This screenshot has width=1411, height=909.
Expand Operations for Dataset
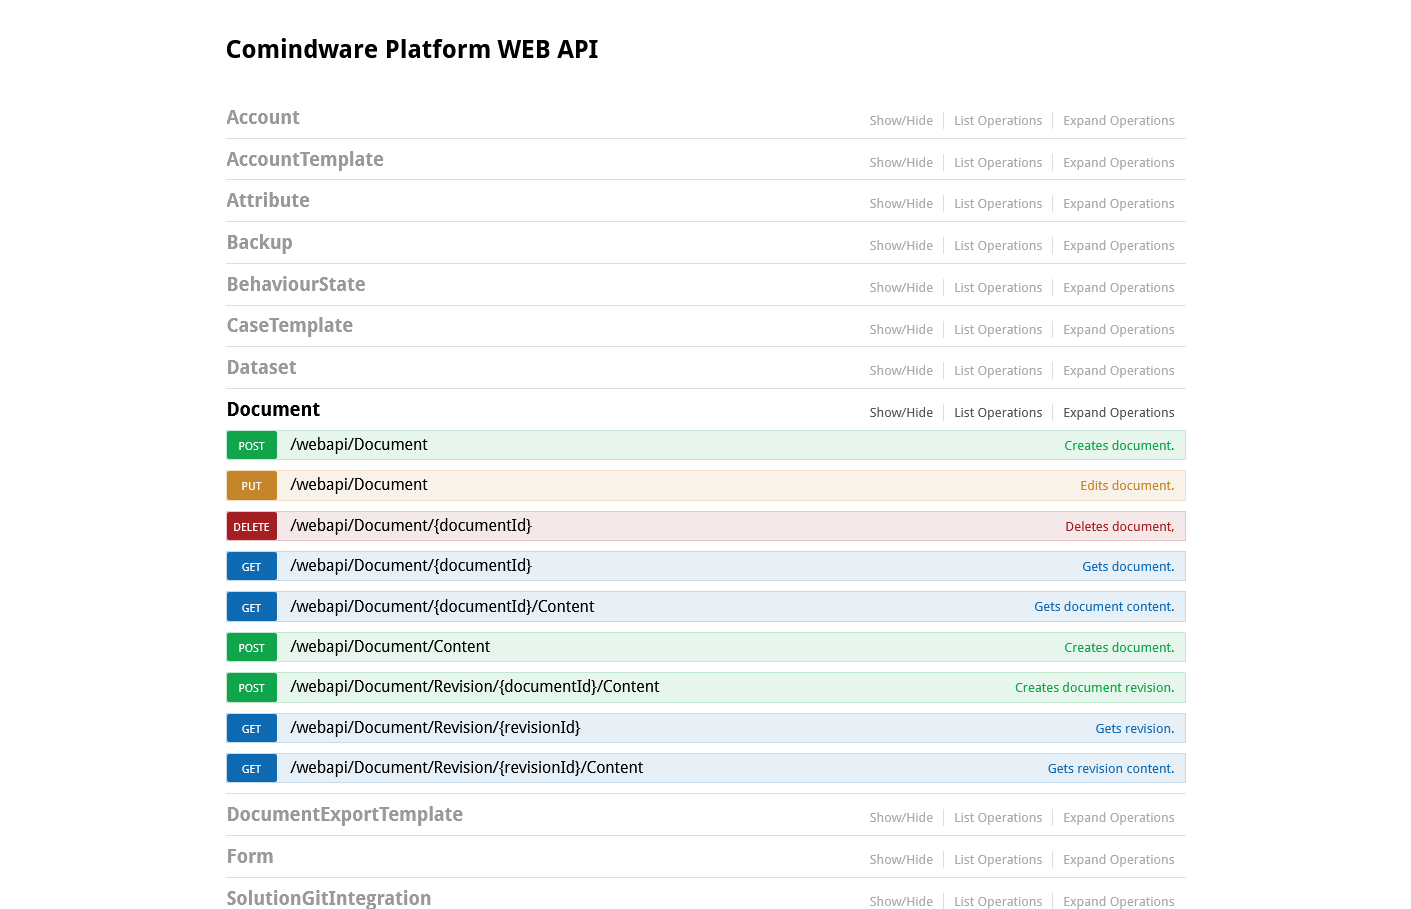pos(1119,371)
